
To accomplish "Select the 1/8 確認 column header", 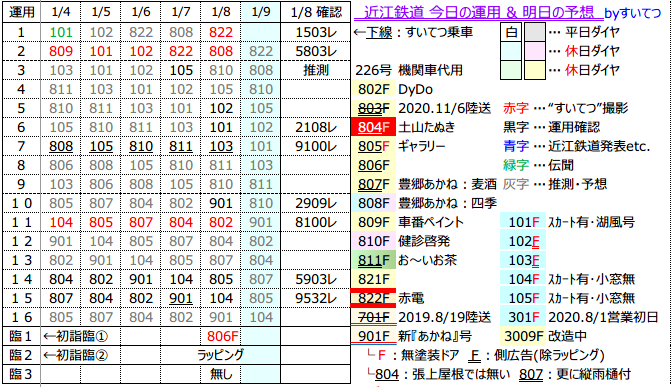I will coord(316,12).
